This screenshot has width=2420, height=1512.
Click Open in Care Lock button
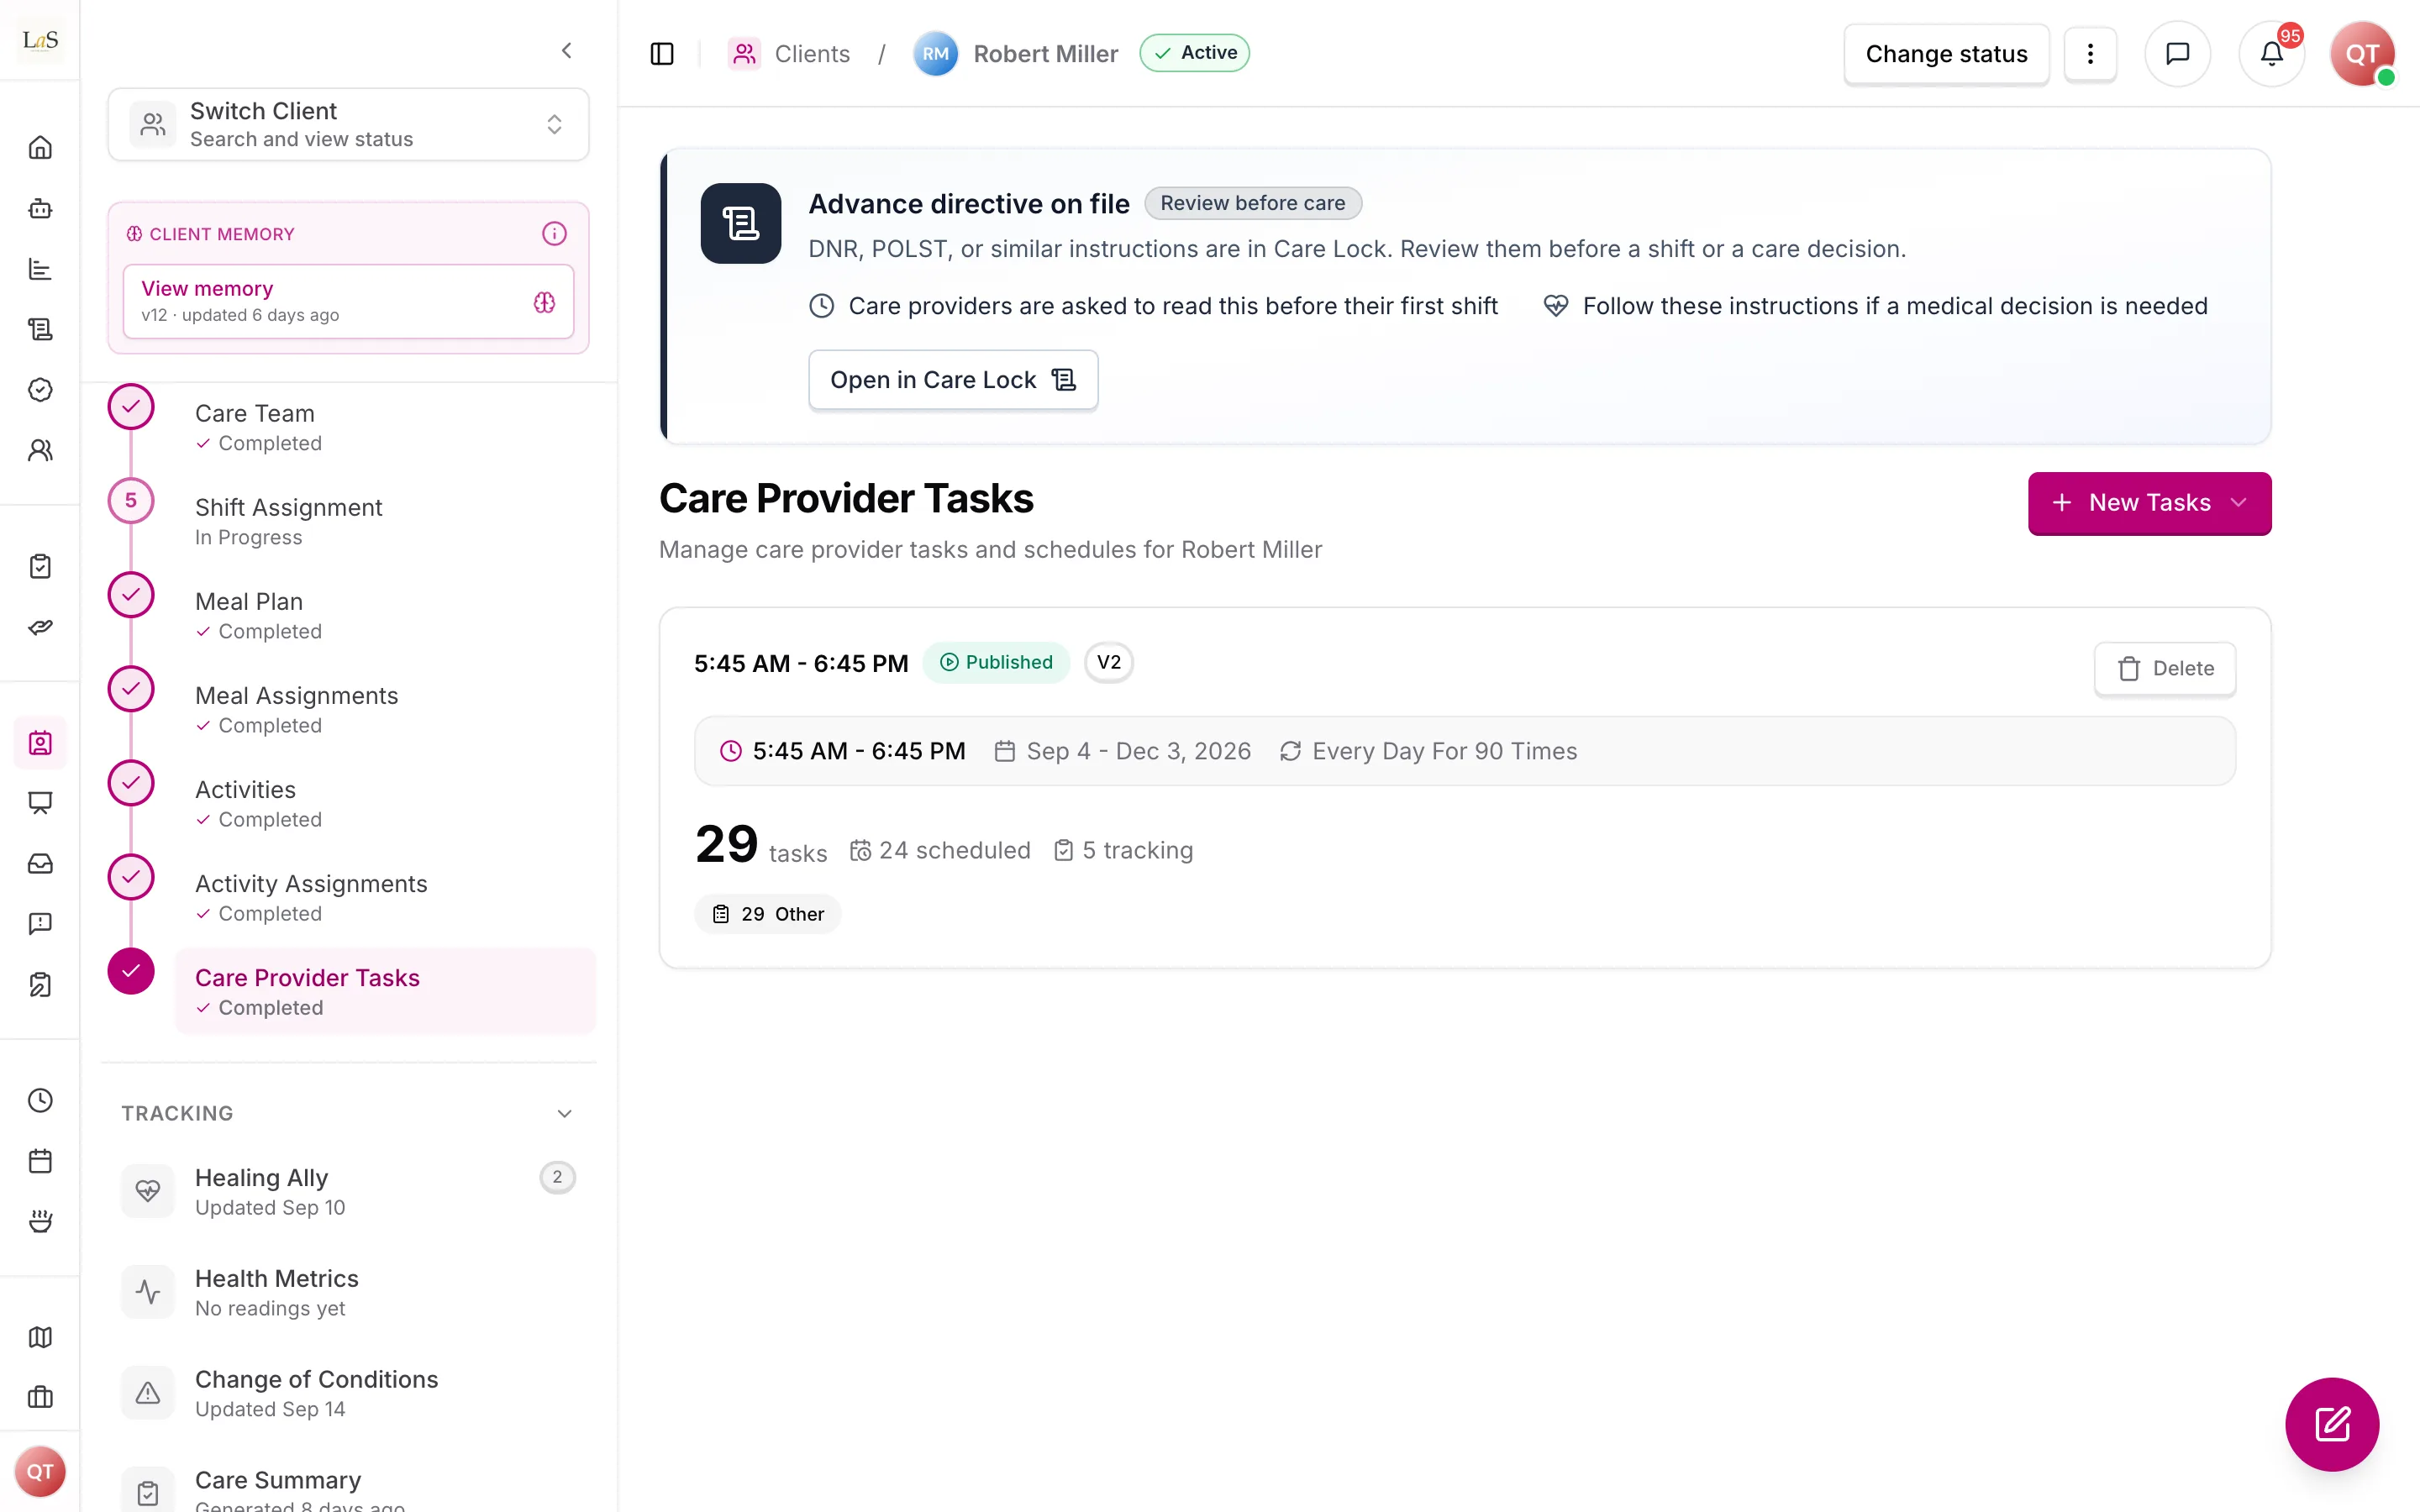tap(953, 380)
